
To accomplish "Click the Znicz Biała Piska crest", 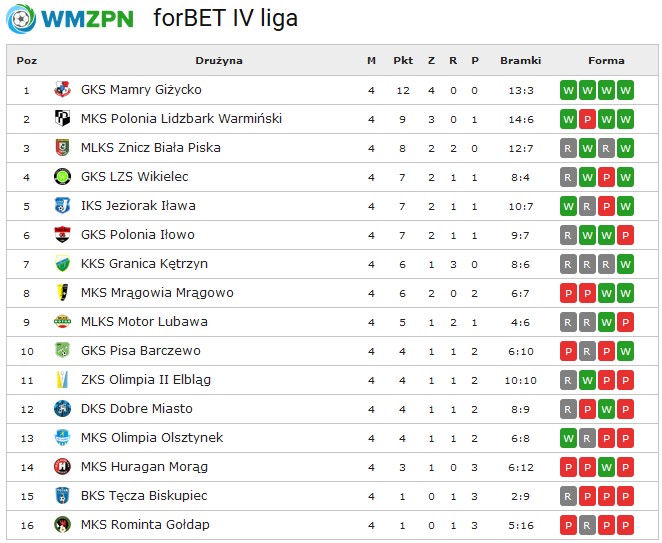I will (x=62, y=148).
